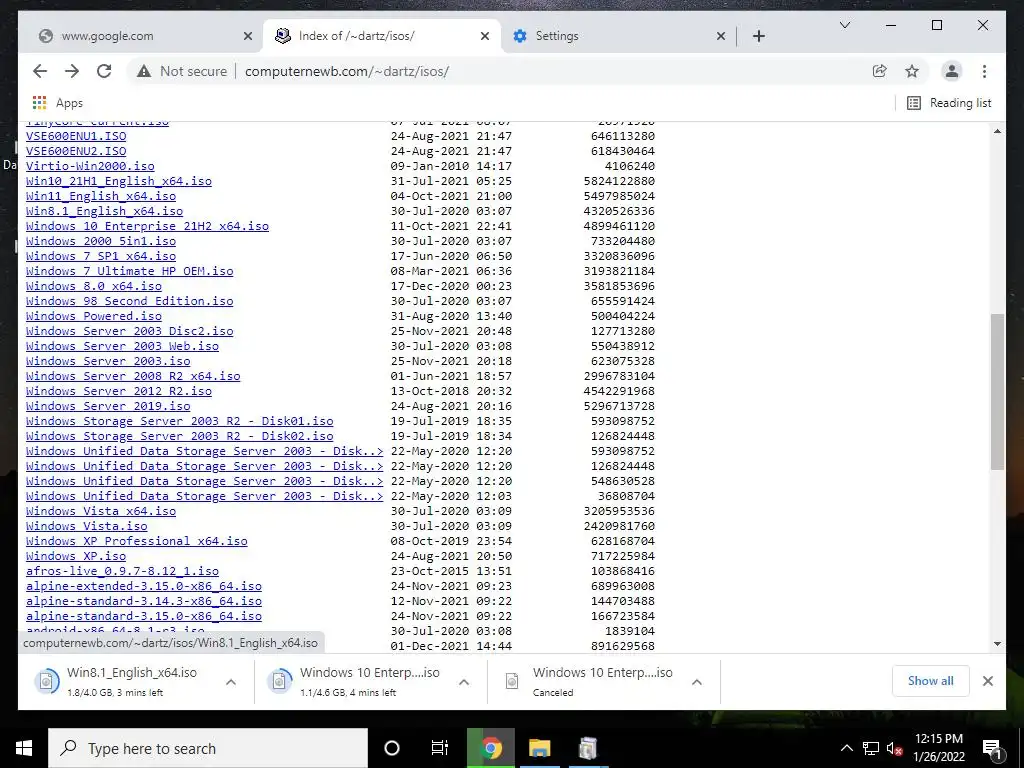The height and width of the screenshot is (768, 1024).
Task: Click the taskbar search box
Action: (208, 748)
